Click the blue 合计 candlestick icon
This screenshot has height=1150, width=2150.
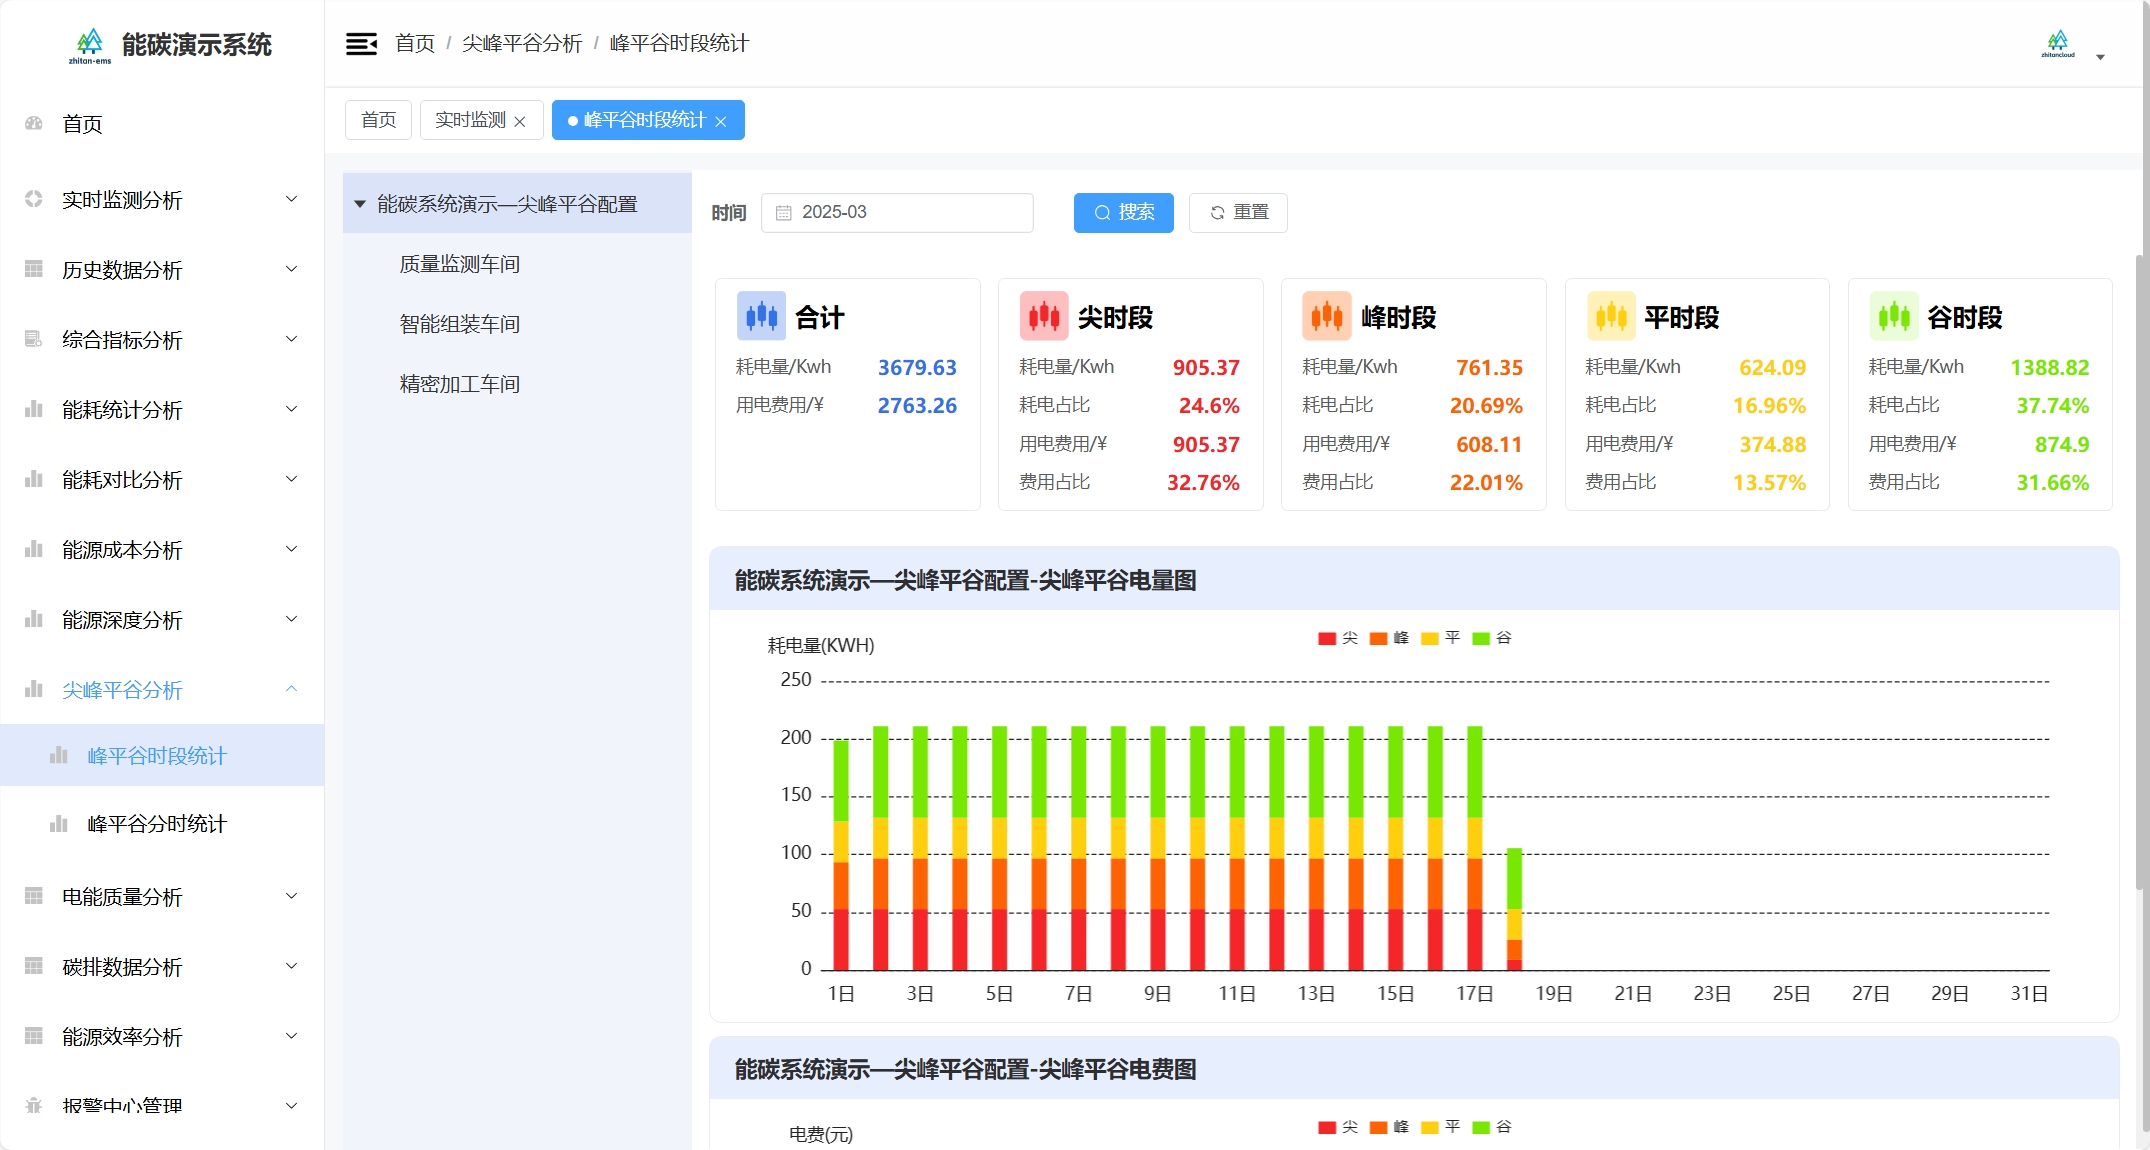761,317
